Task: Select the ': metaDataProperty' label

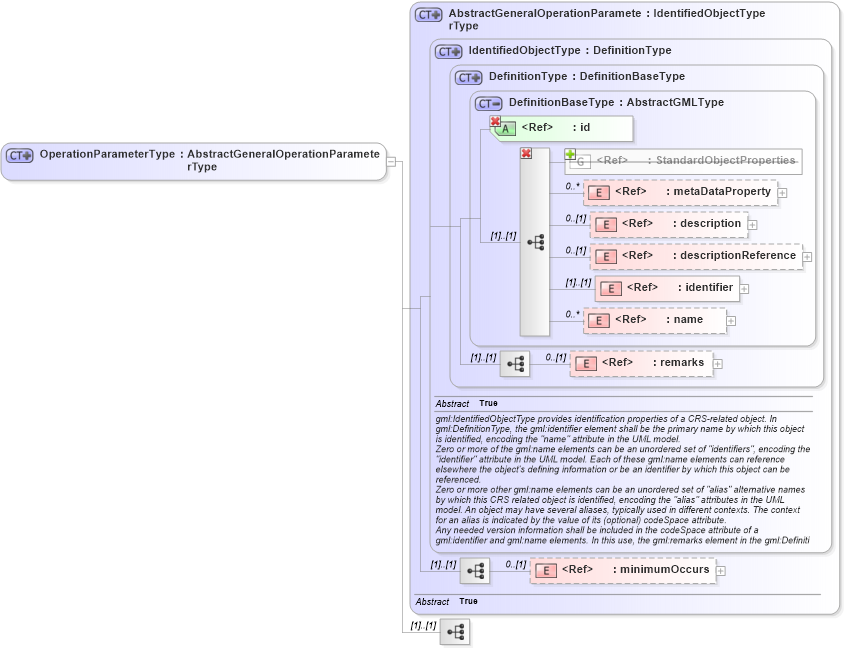Action: pos(719,191)
